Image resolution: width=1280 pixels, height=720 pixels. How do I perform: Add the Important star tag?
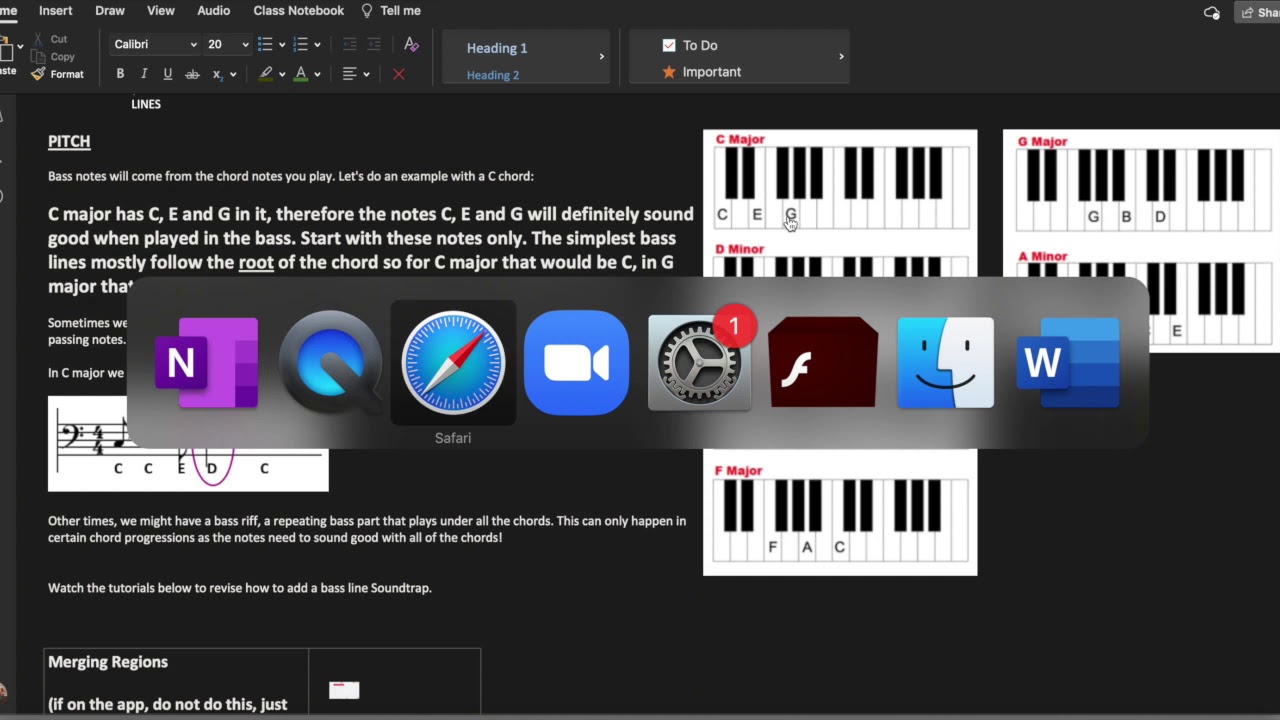coord(702,72)
